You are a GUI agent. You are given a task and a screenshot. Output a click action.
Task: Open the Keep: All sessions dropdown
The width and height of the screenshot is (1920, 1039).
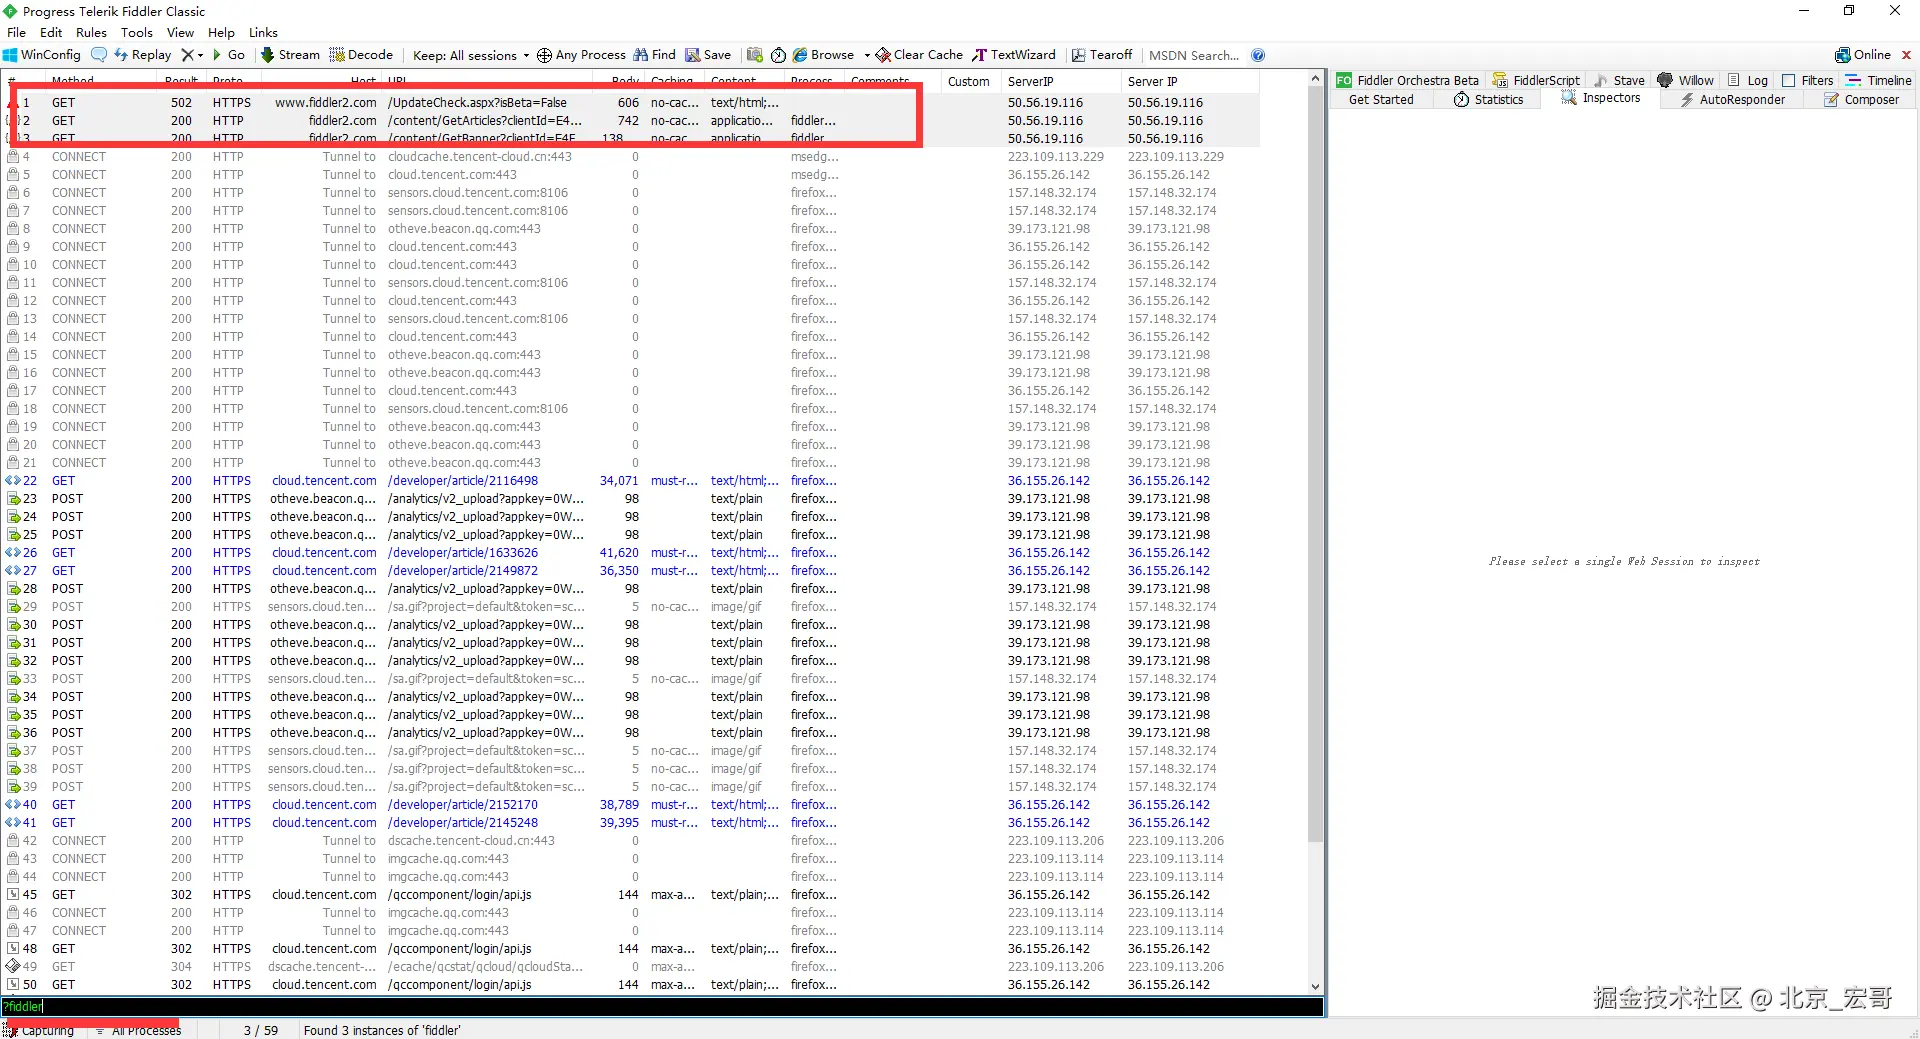click(x=471, y=55)
